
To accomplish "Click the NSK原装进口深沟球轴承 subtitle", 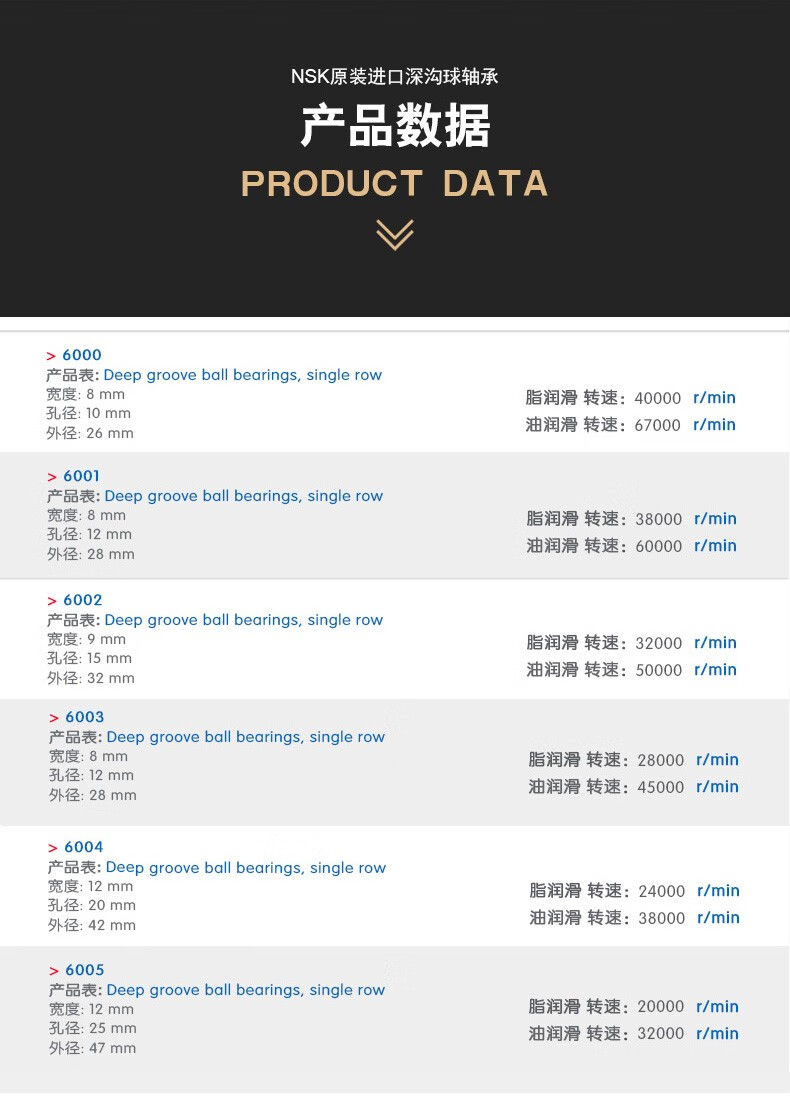I will 395,77.
